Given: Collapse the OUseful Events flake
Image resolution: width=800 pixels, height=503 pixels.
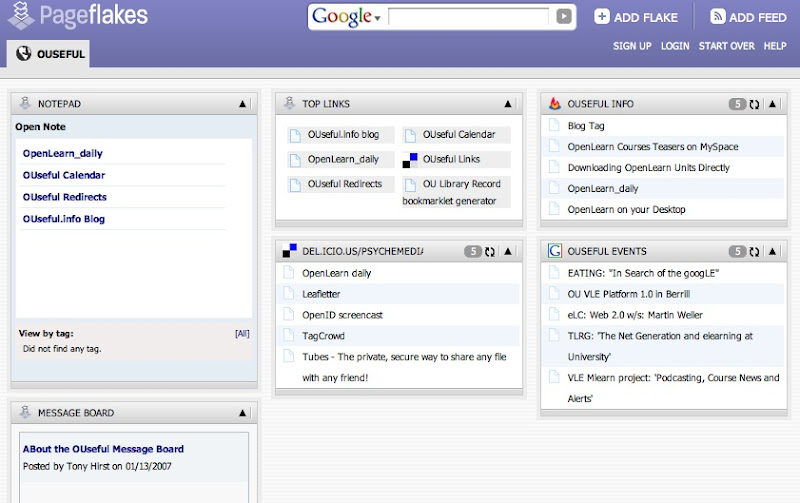Looking at the screenshot, I should click(772, 252).
